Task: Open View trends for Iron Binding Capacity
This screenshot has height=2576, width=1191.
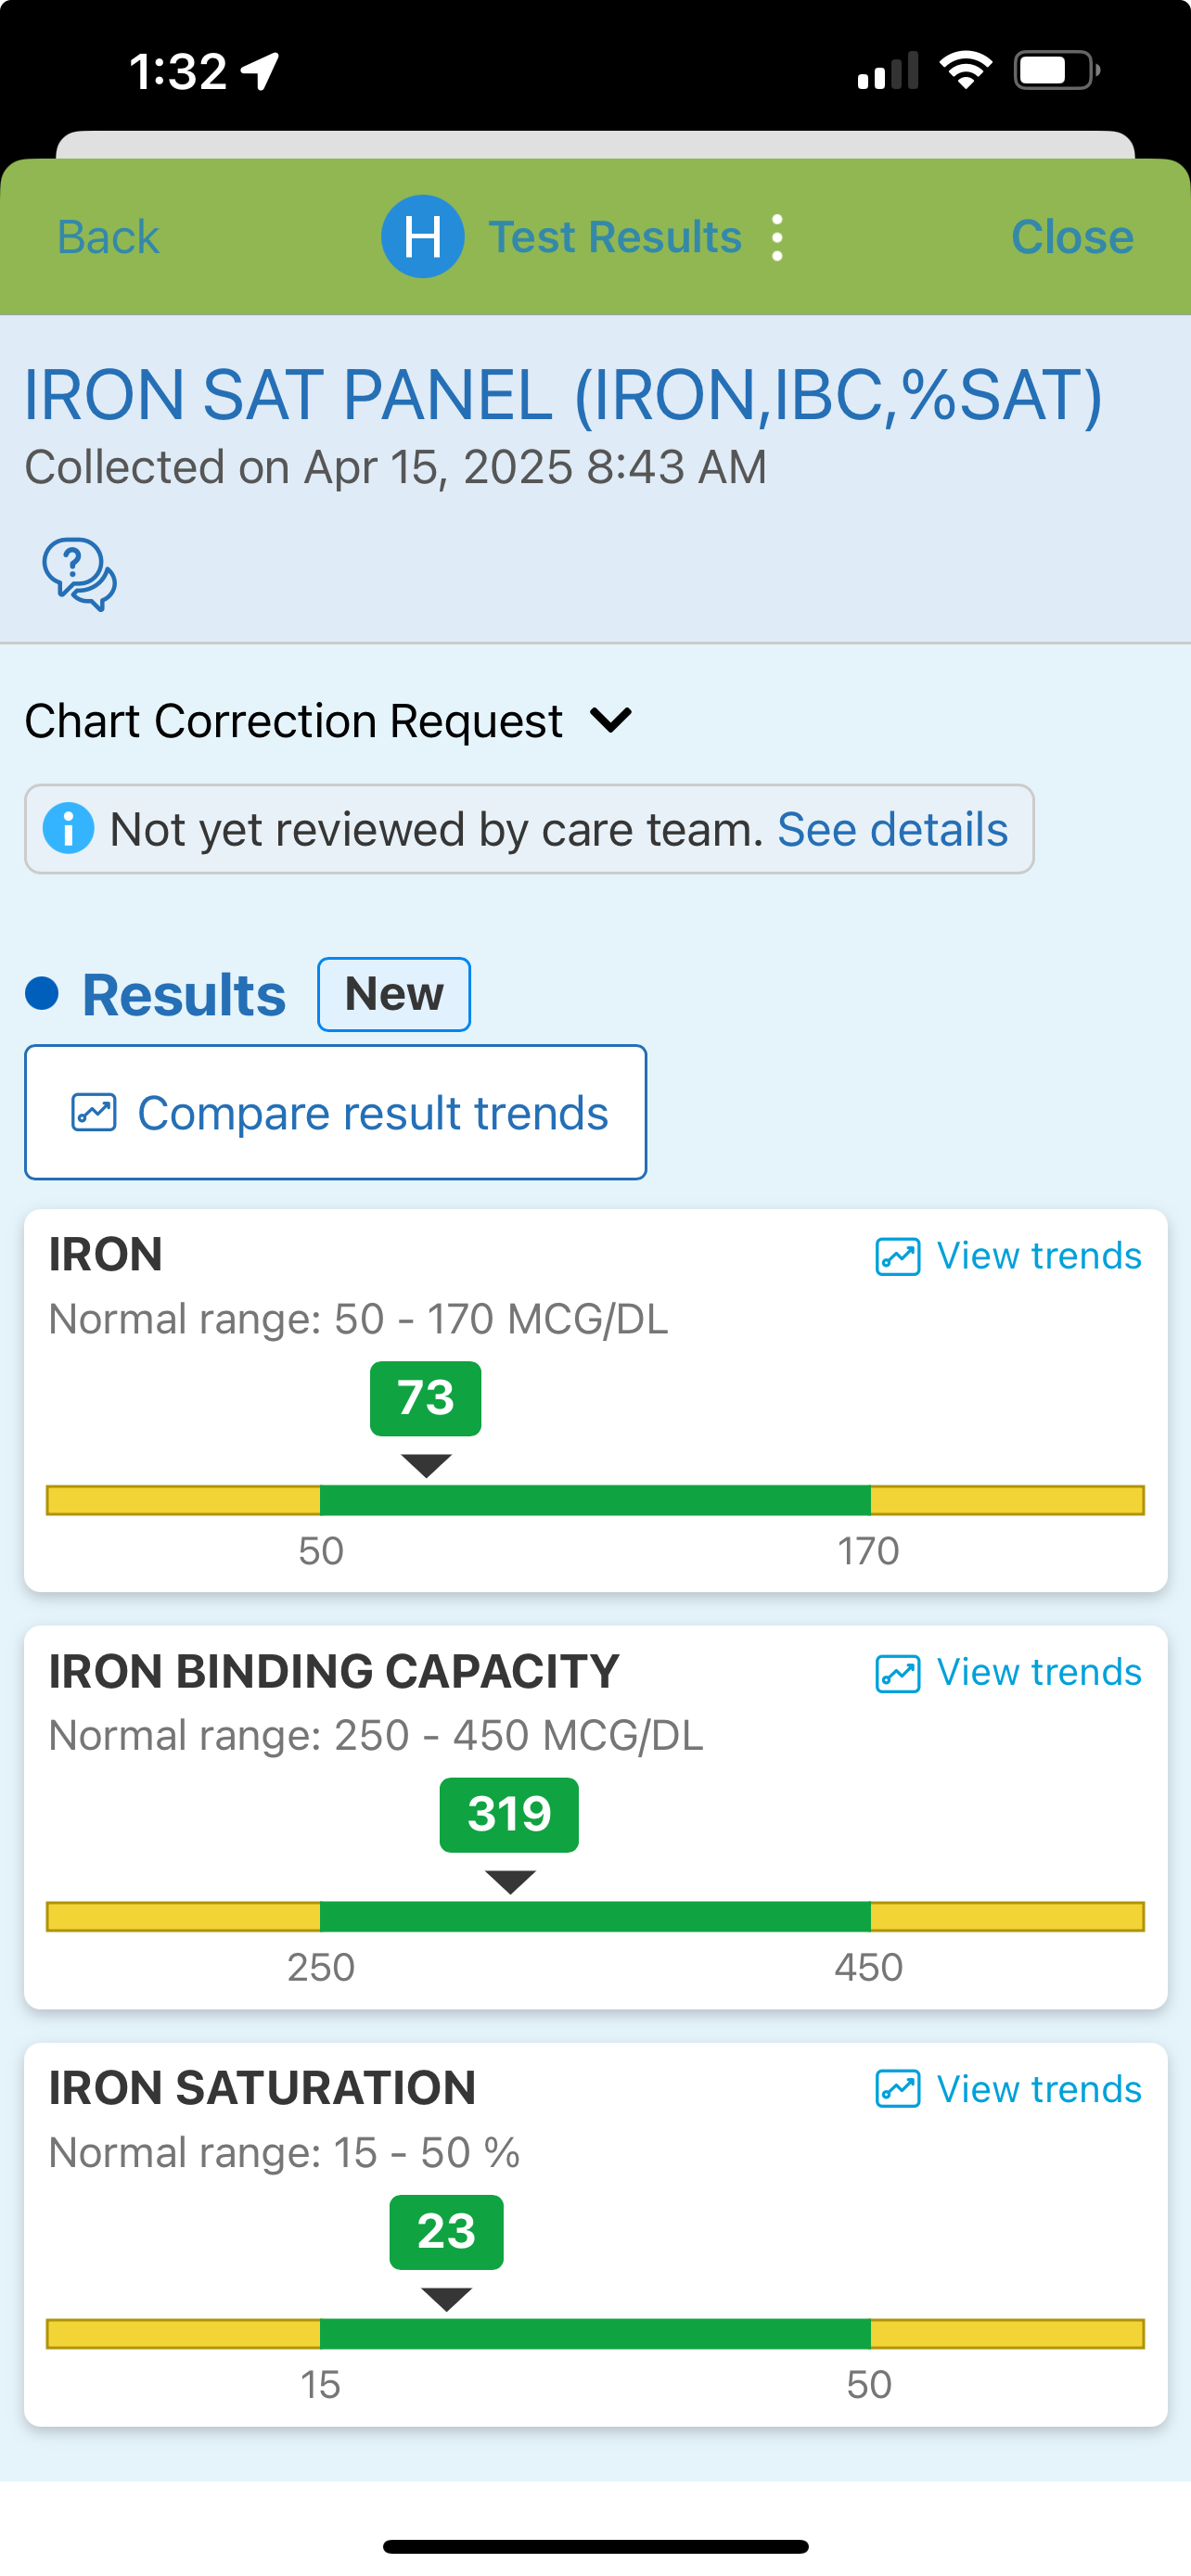Action: pos(1038,1673)
